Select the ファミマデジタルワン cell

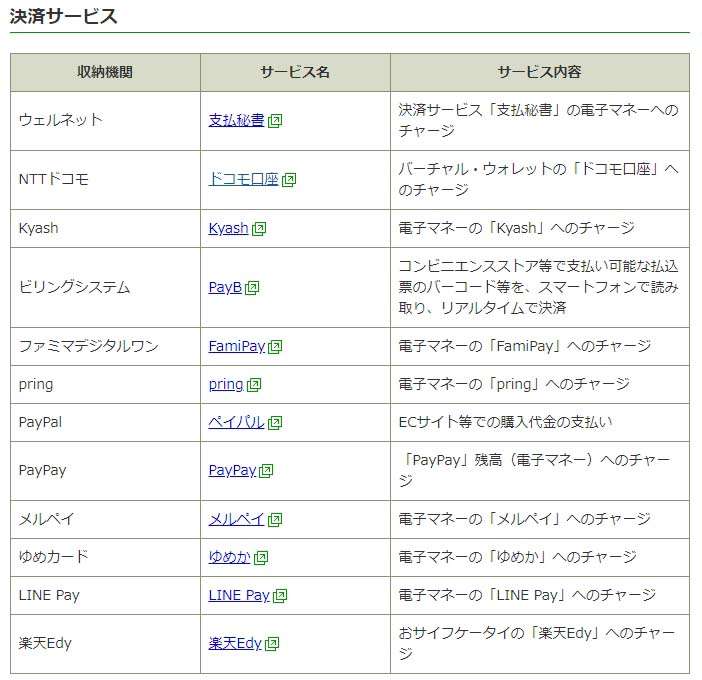click(105, 346)
